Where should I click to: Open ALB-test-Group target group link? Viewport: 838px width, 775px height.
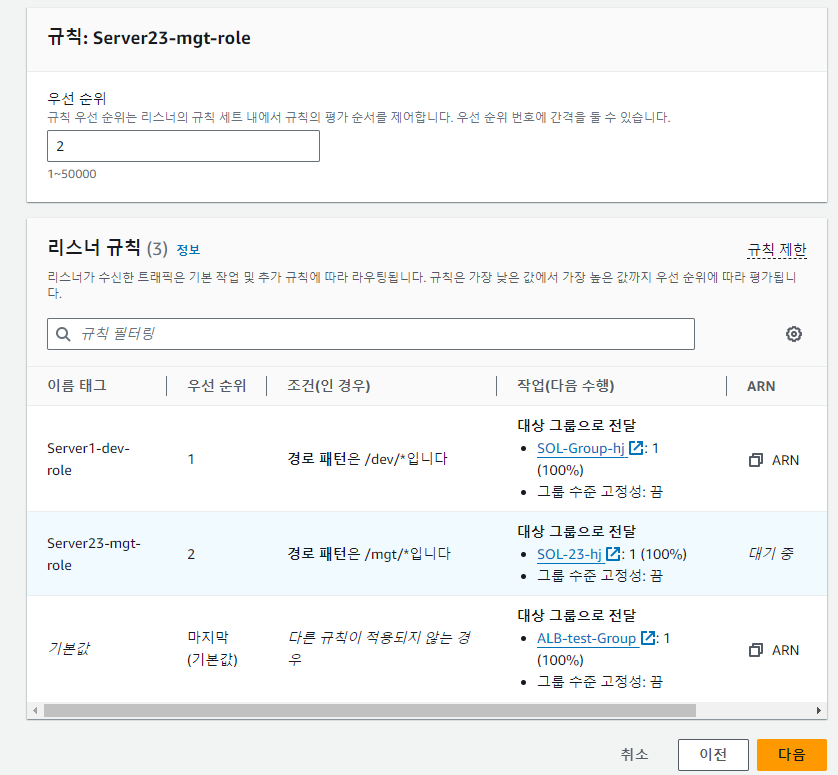point(586,638)
